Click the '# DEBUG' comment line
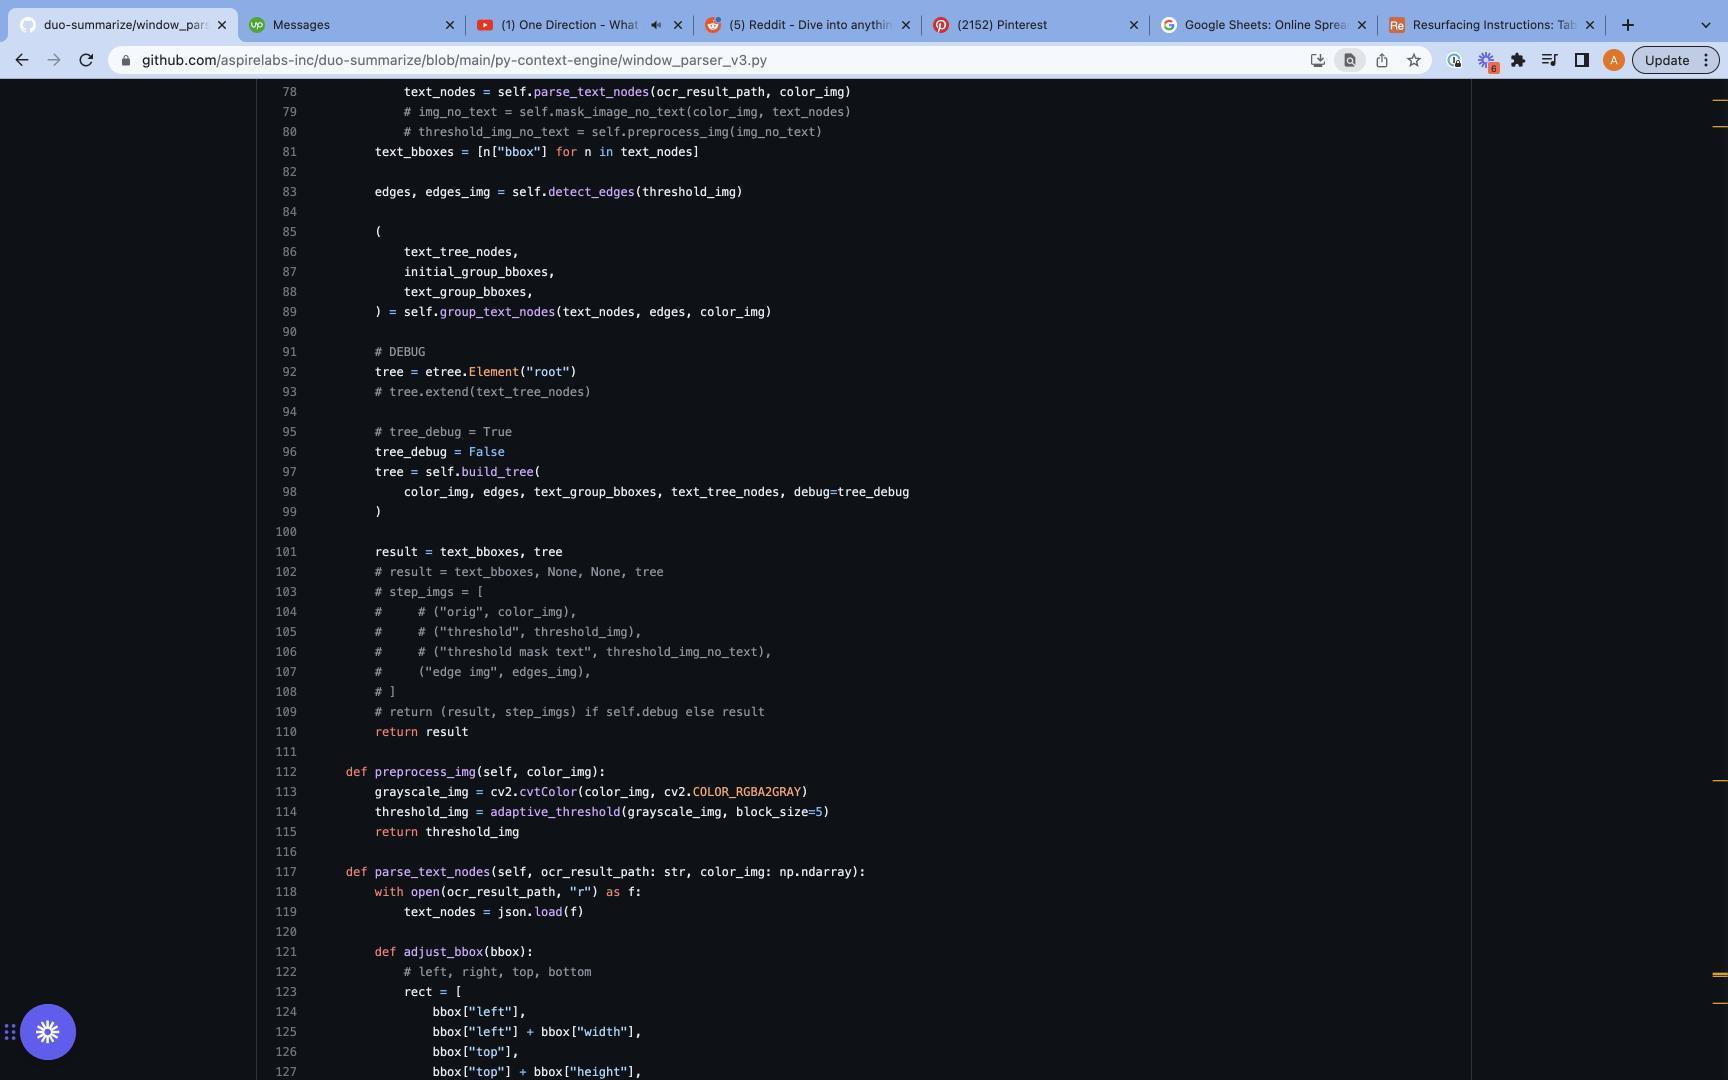1728x1080 pixels. tap(400, 352)
